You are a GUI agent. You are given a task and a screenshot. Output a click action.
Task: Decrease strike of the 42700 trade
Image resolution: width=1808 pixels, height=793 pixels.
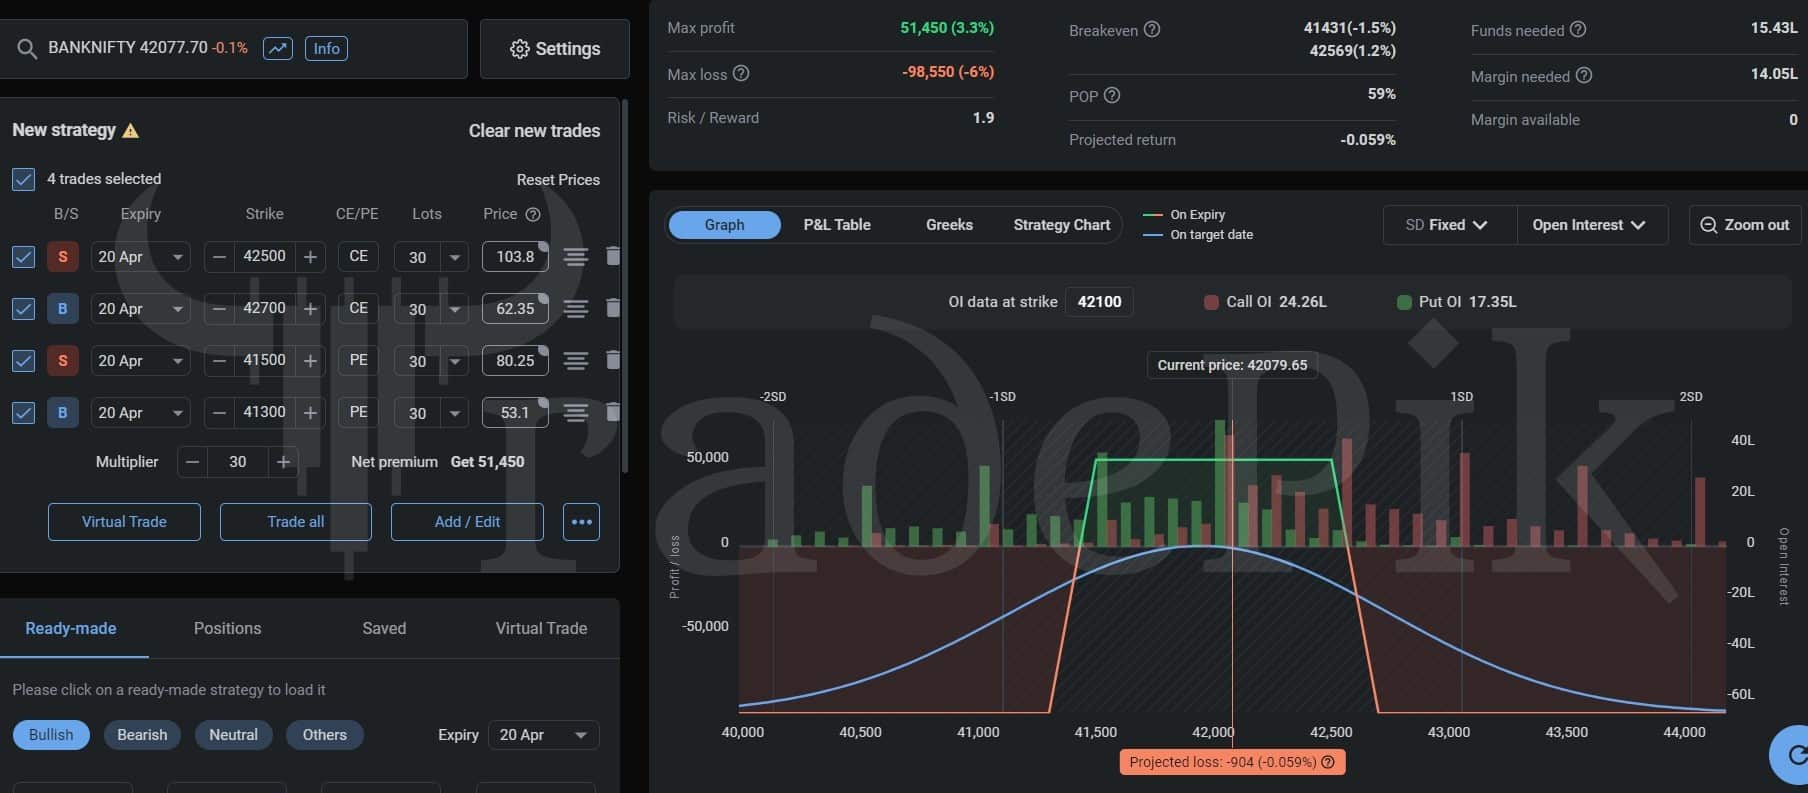coord(219,309)
